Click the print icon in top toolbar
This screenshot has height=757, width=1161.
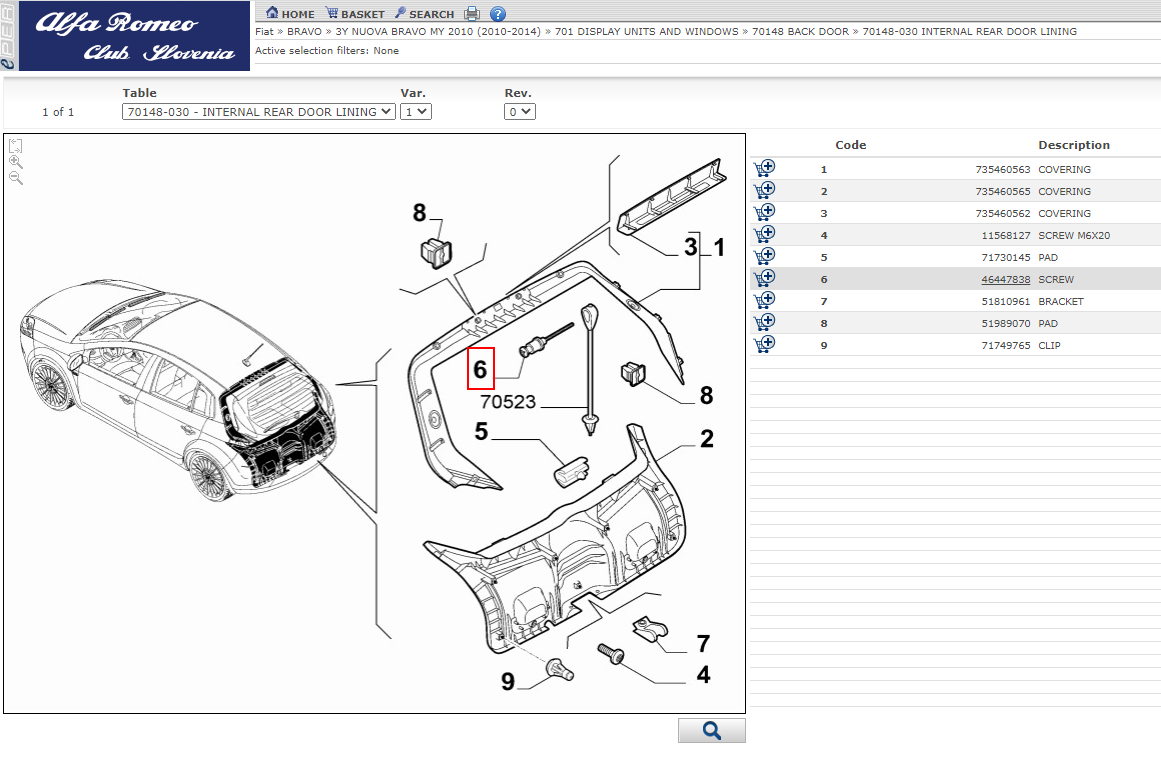click(472, 14)
